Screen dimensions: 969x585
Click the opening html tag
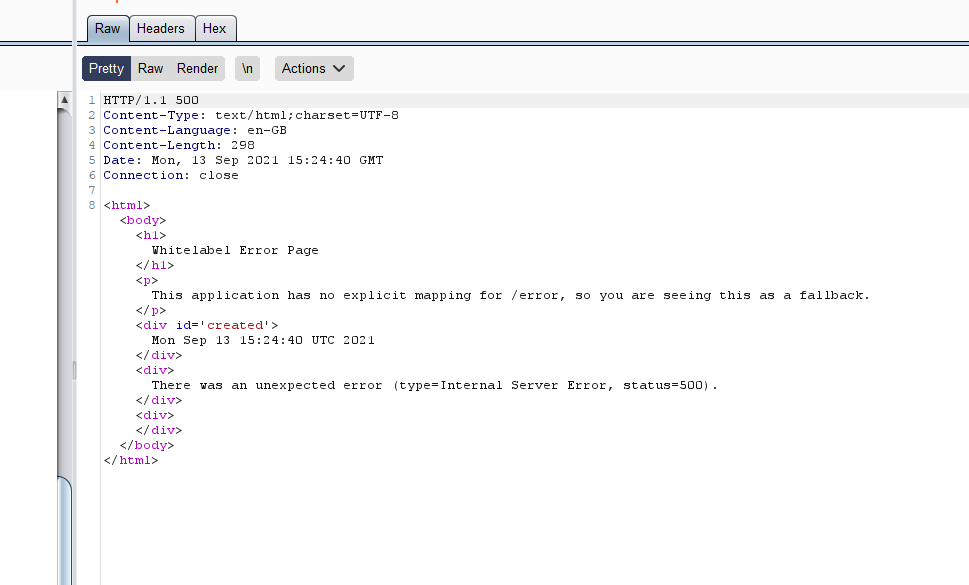(x=127, y=205)
